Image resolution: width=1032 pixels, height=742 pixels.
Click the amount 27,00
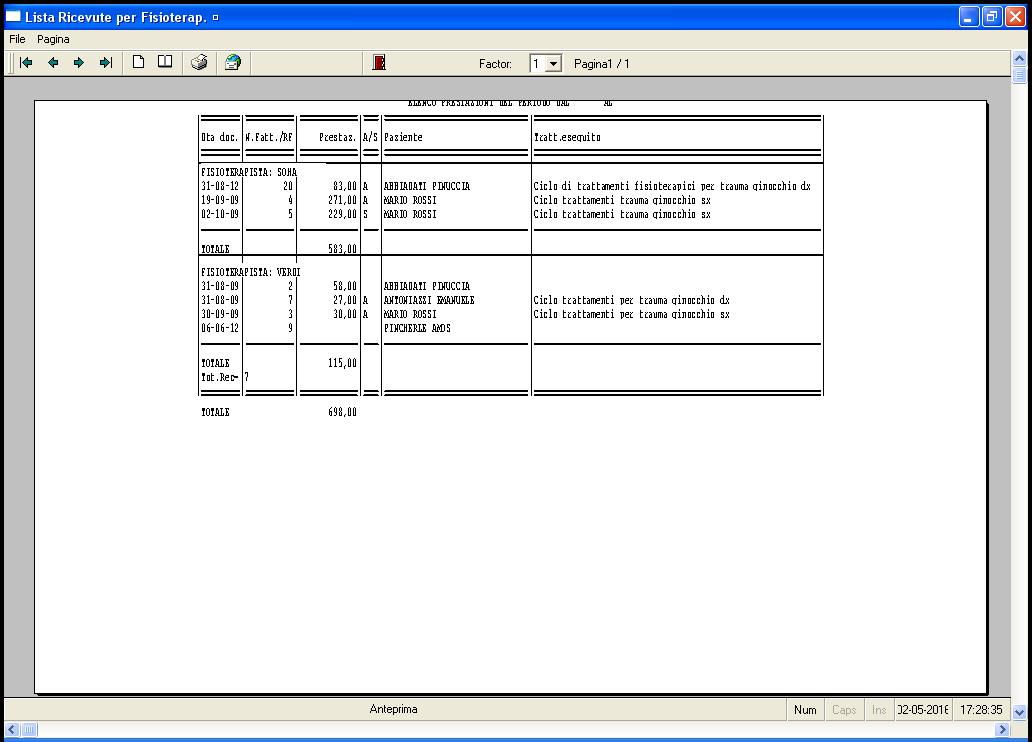tap(345, 300)
